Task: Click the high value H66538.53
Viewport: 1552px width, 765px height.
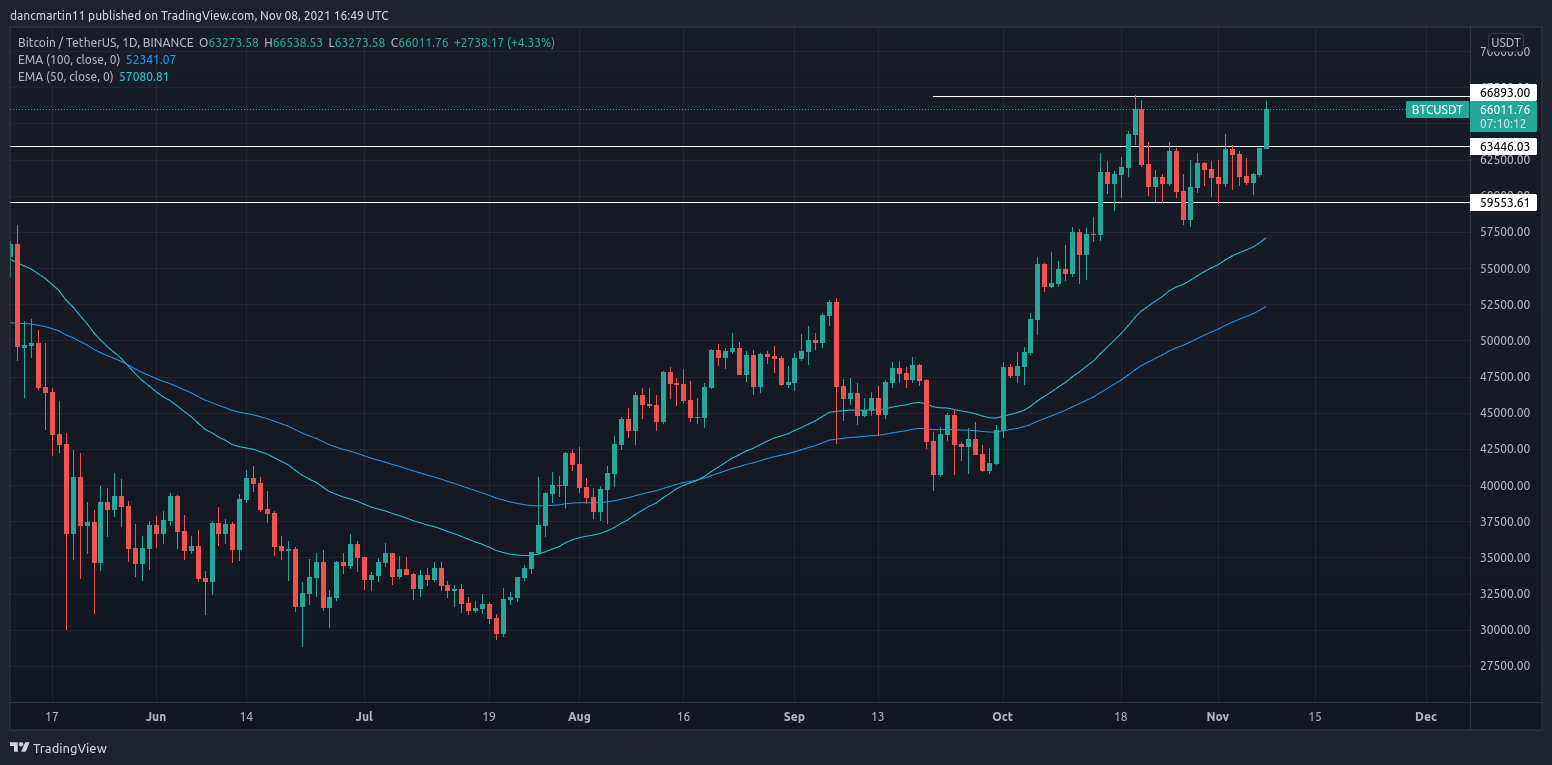Action: tap(294, 43)
